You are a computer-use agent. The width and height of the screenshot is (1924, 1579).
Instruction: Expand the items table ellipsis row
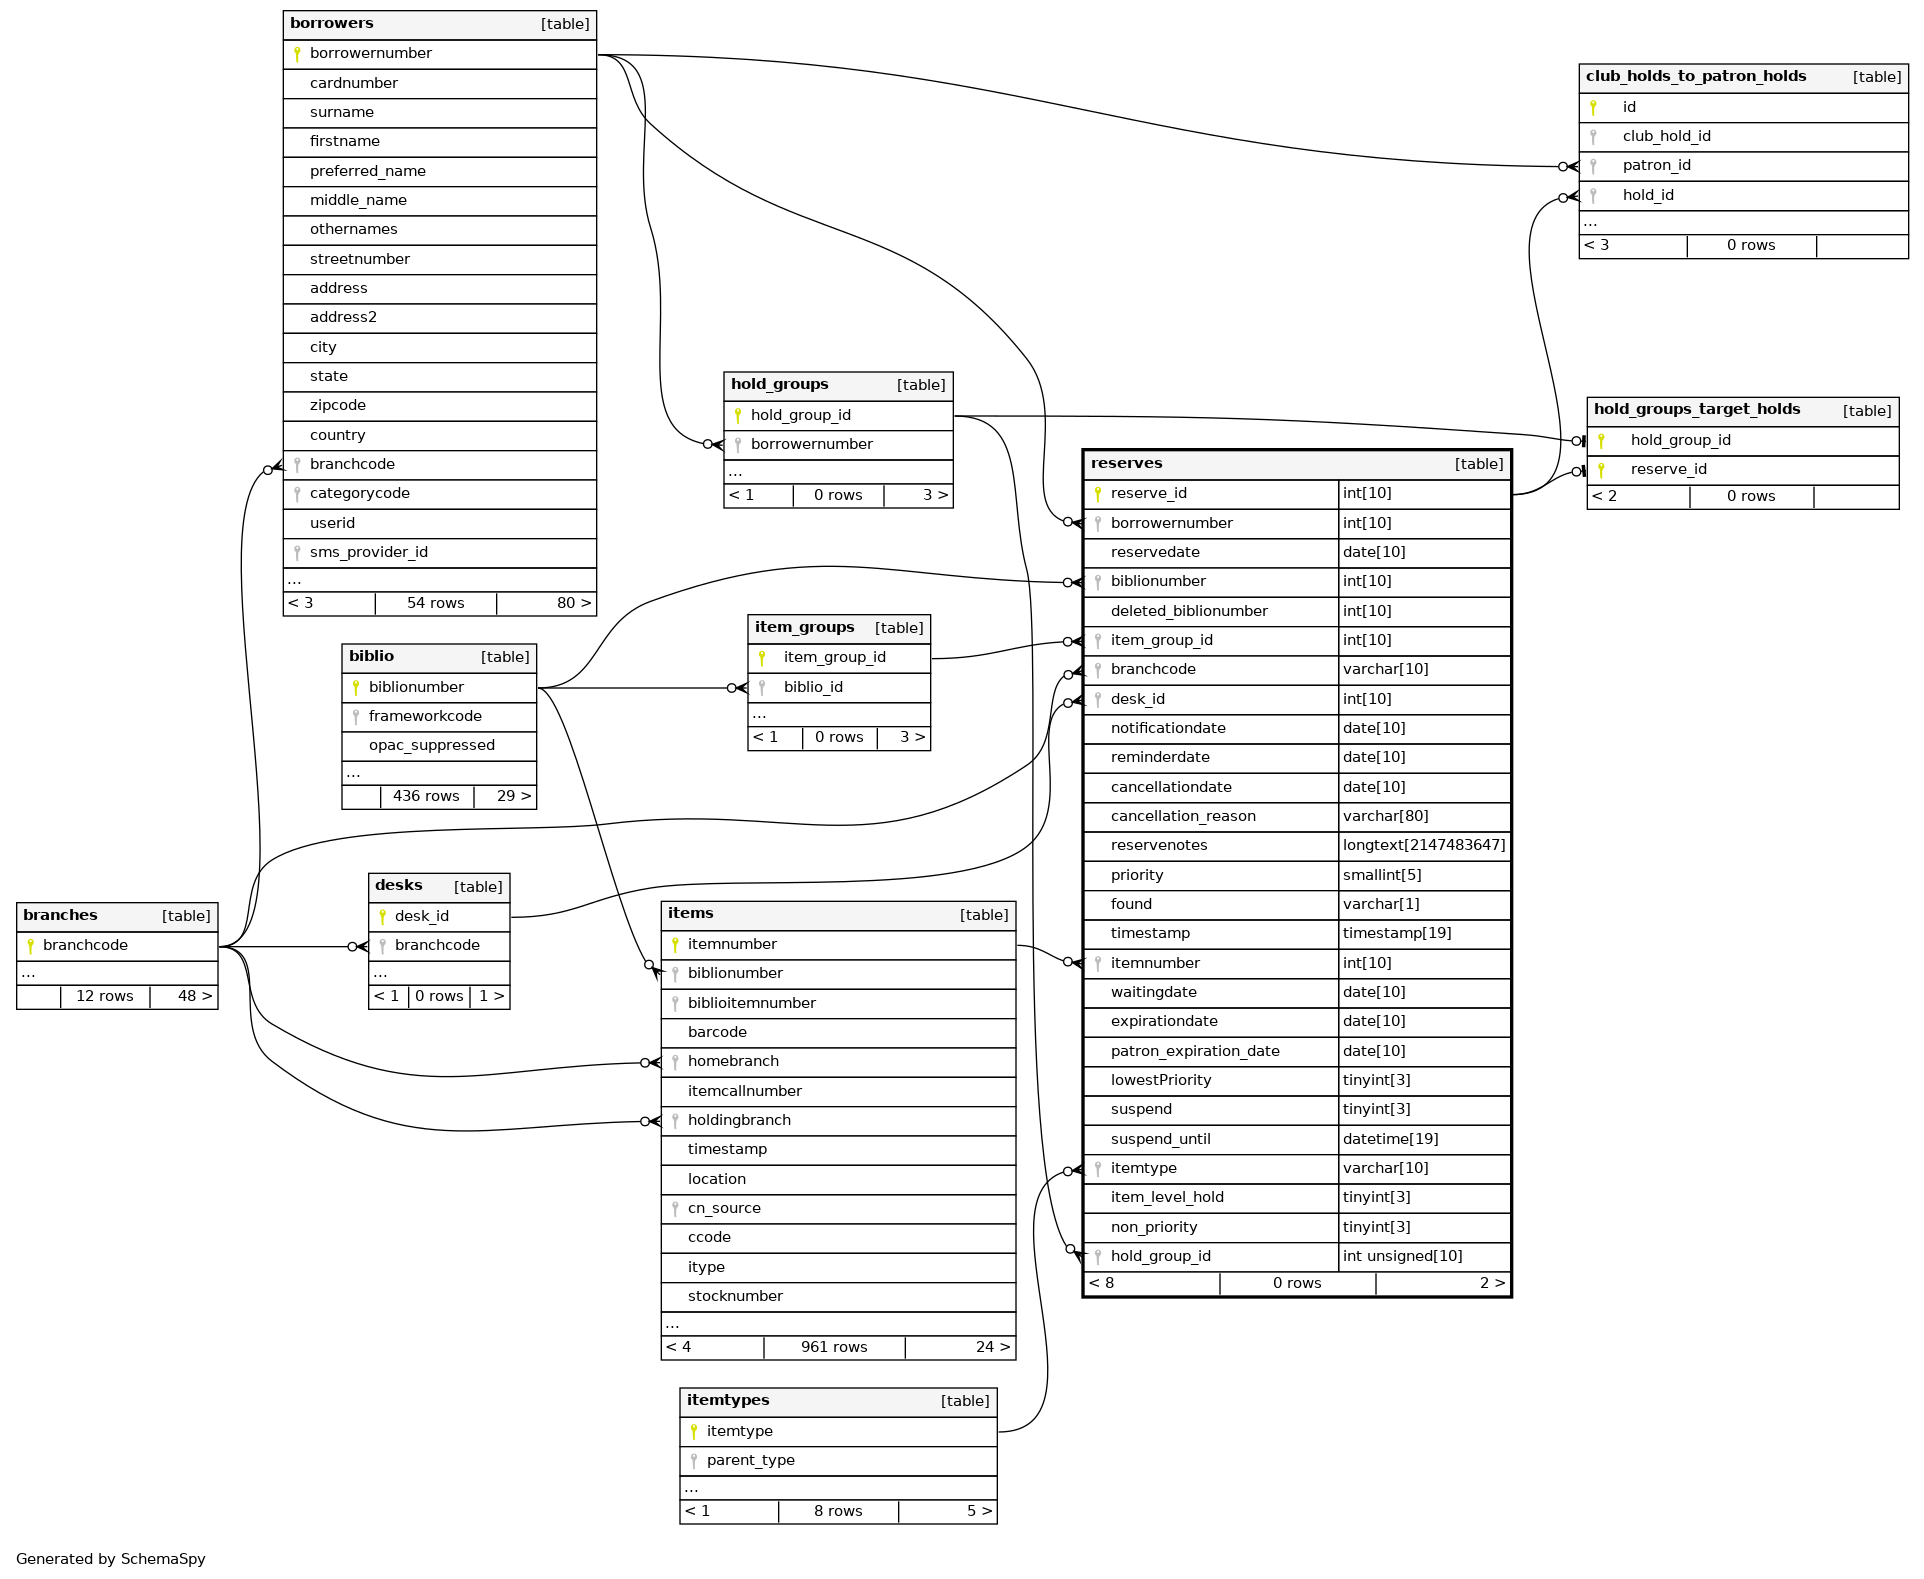[673, 1324]
